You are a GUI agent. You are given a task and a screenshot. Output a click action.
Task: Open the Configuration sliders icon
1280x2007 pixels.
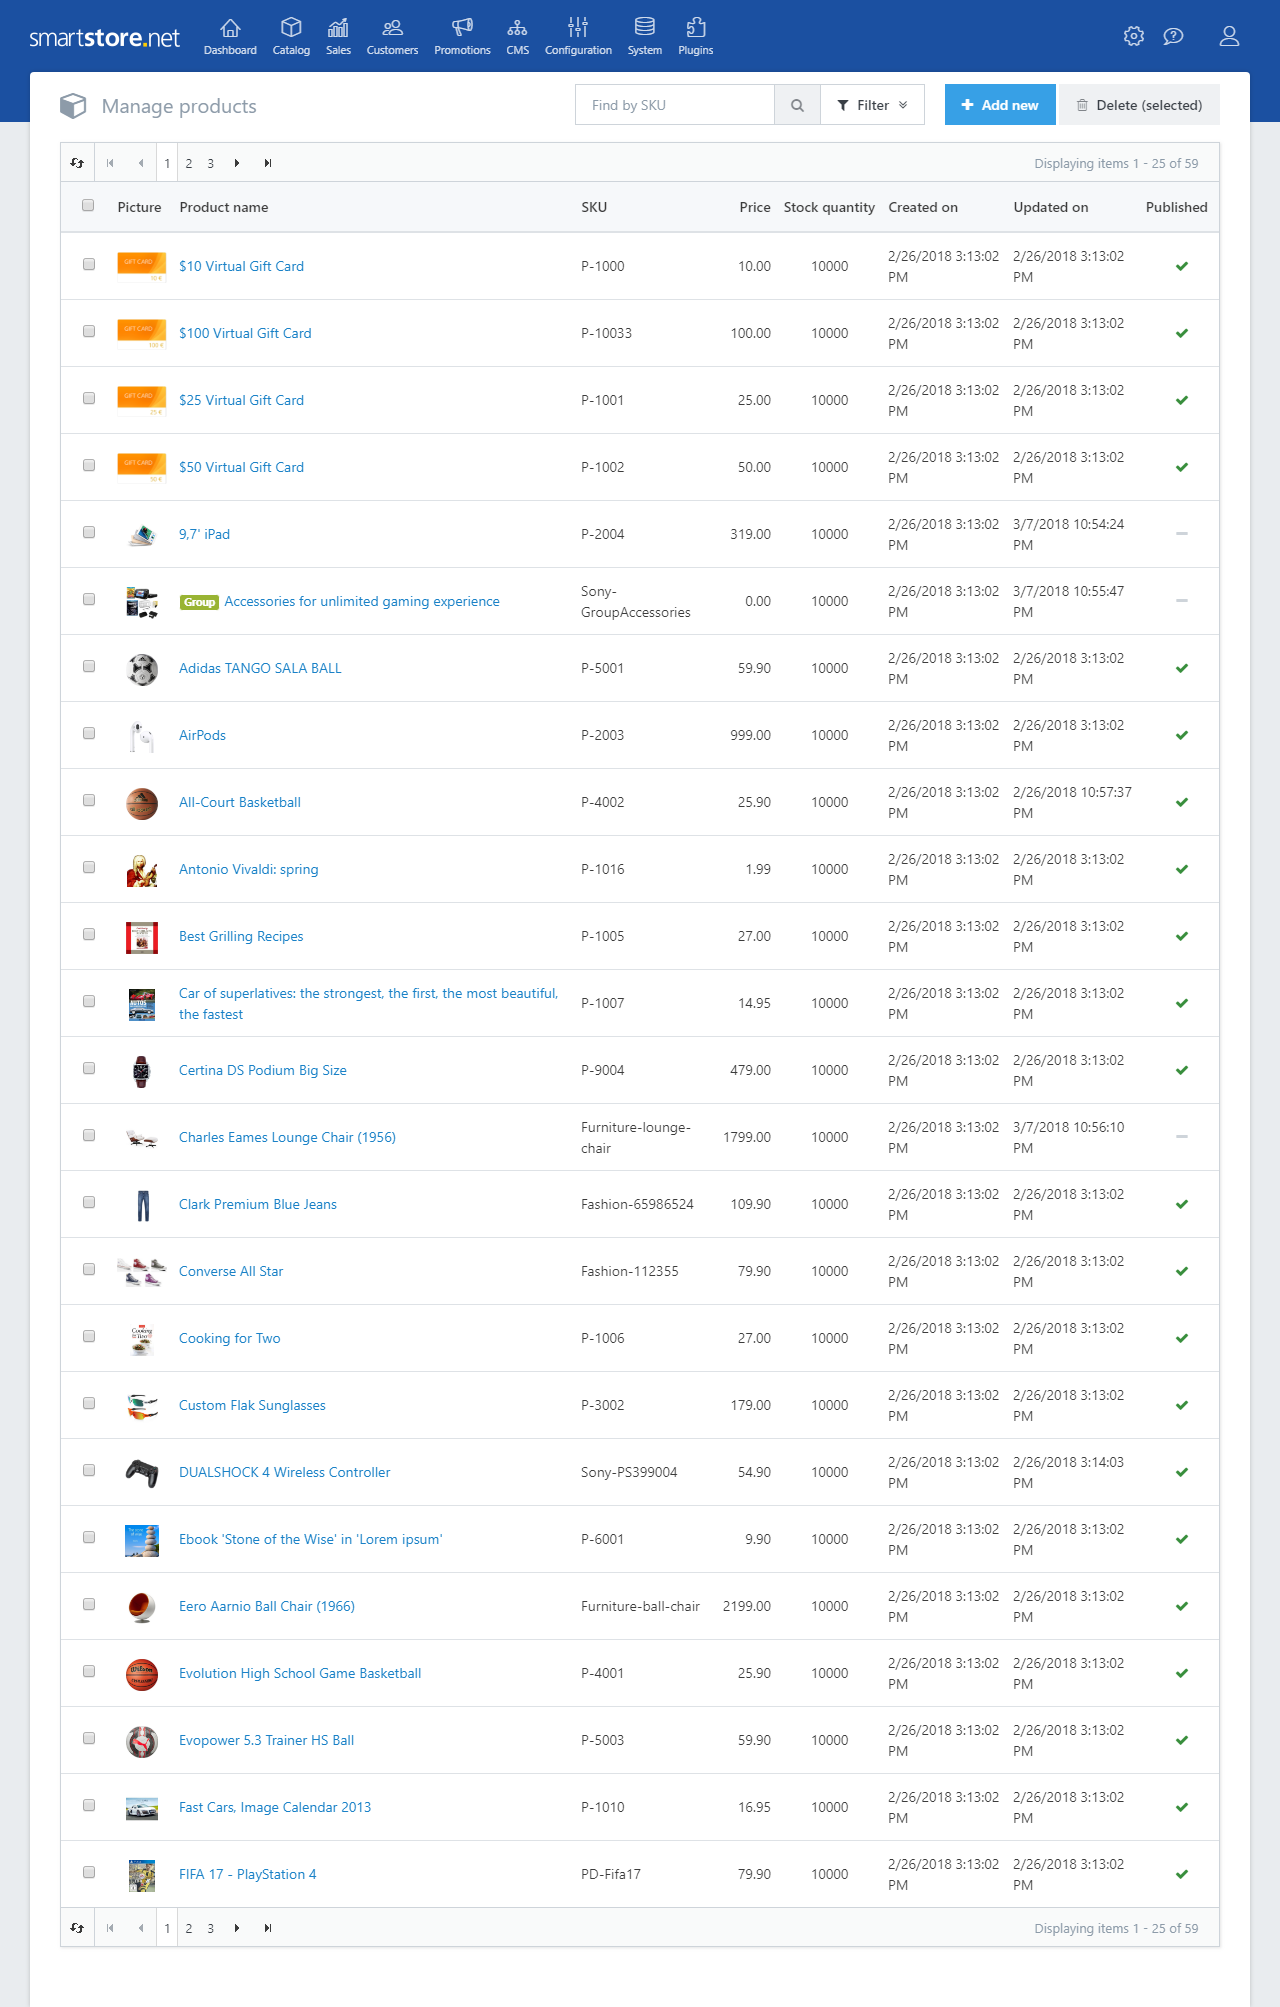coord(578,27)
